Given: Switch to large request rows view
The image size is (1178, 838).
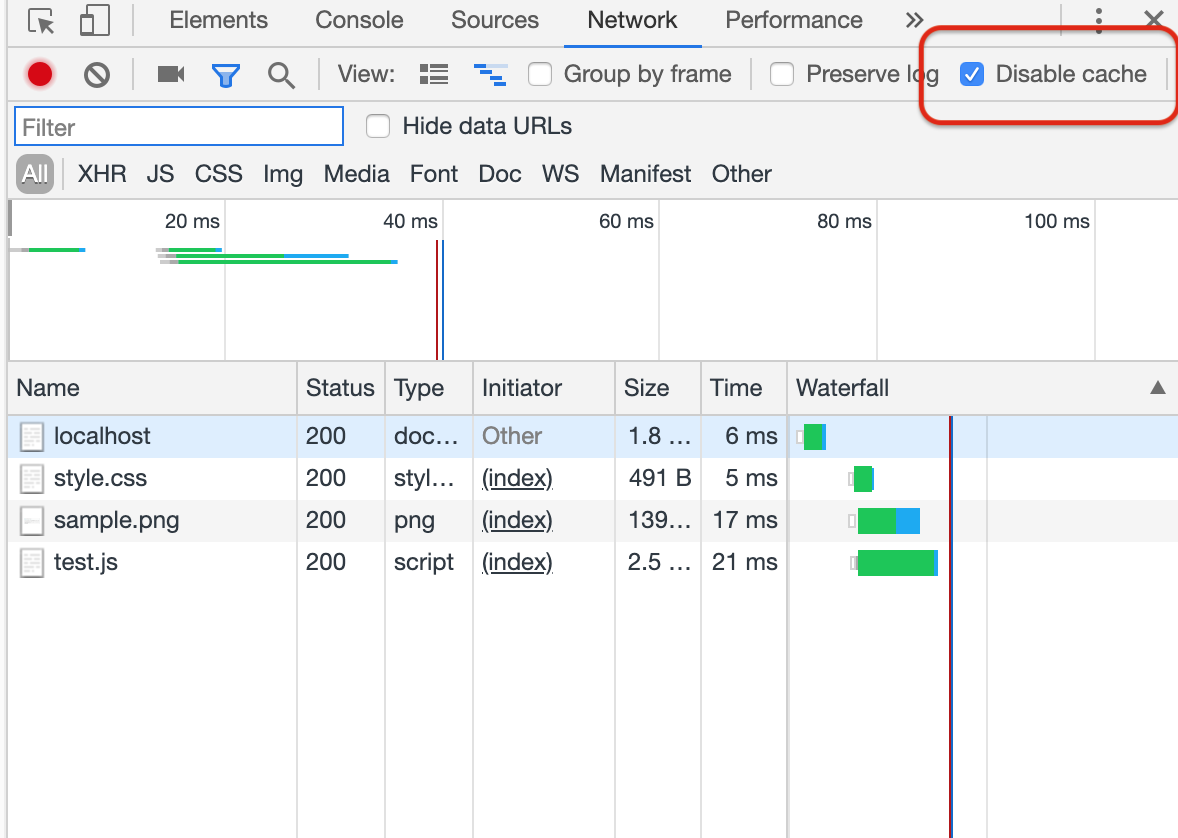Looking at the screenshot, I should click(434, 74).
